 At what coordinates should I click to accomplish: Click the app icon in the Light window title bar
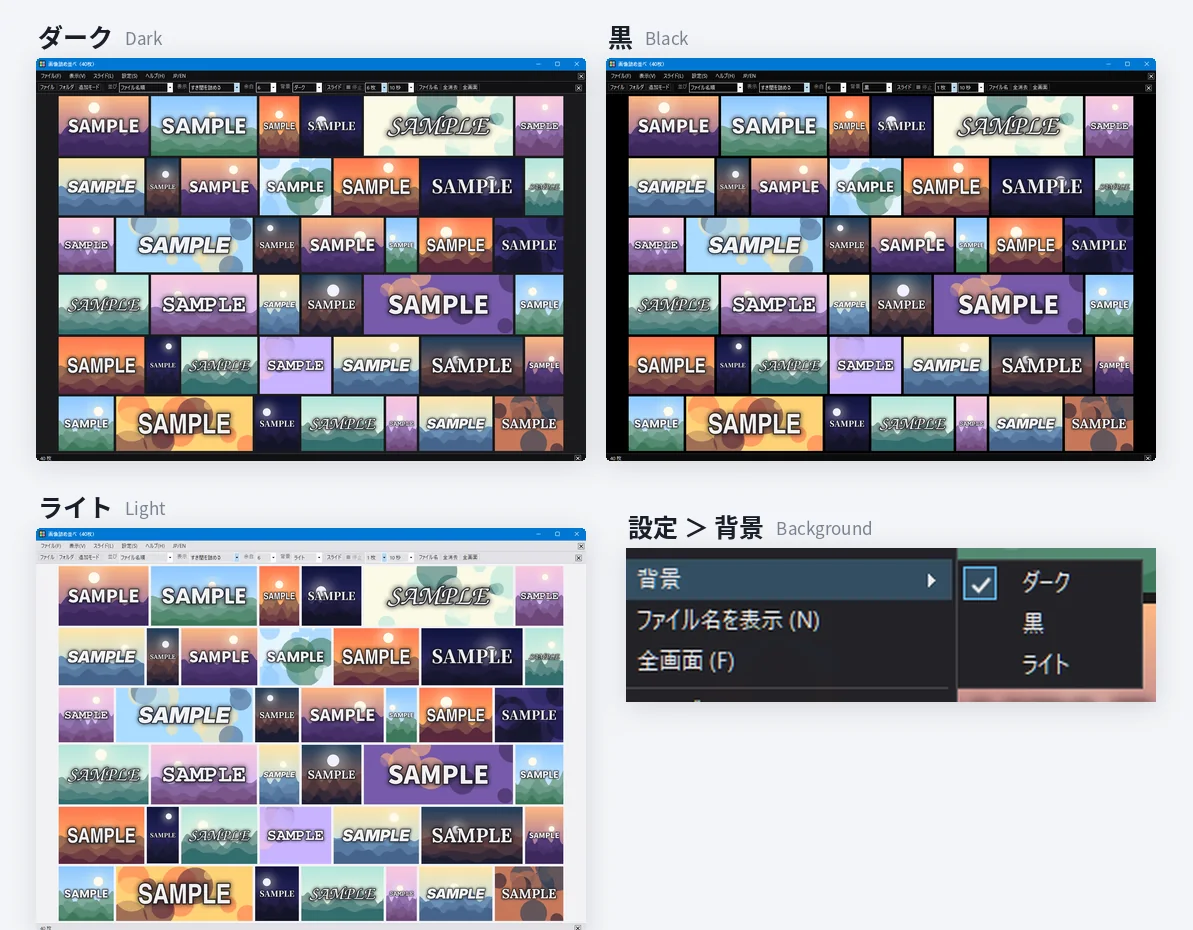point(43,534)
